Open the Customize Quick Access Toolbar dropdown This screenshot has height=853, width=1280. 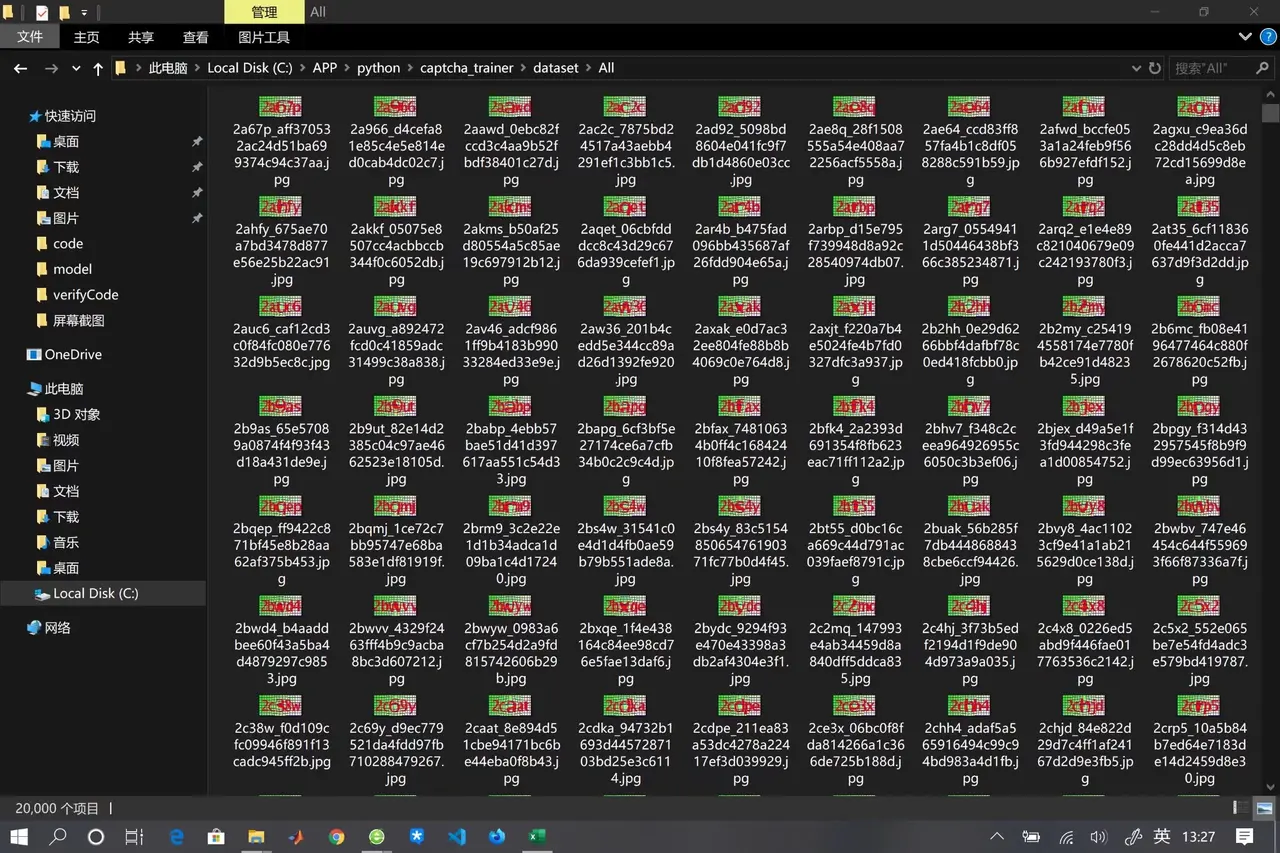click(x=84, y=13)
